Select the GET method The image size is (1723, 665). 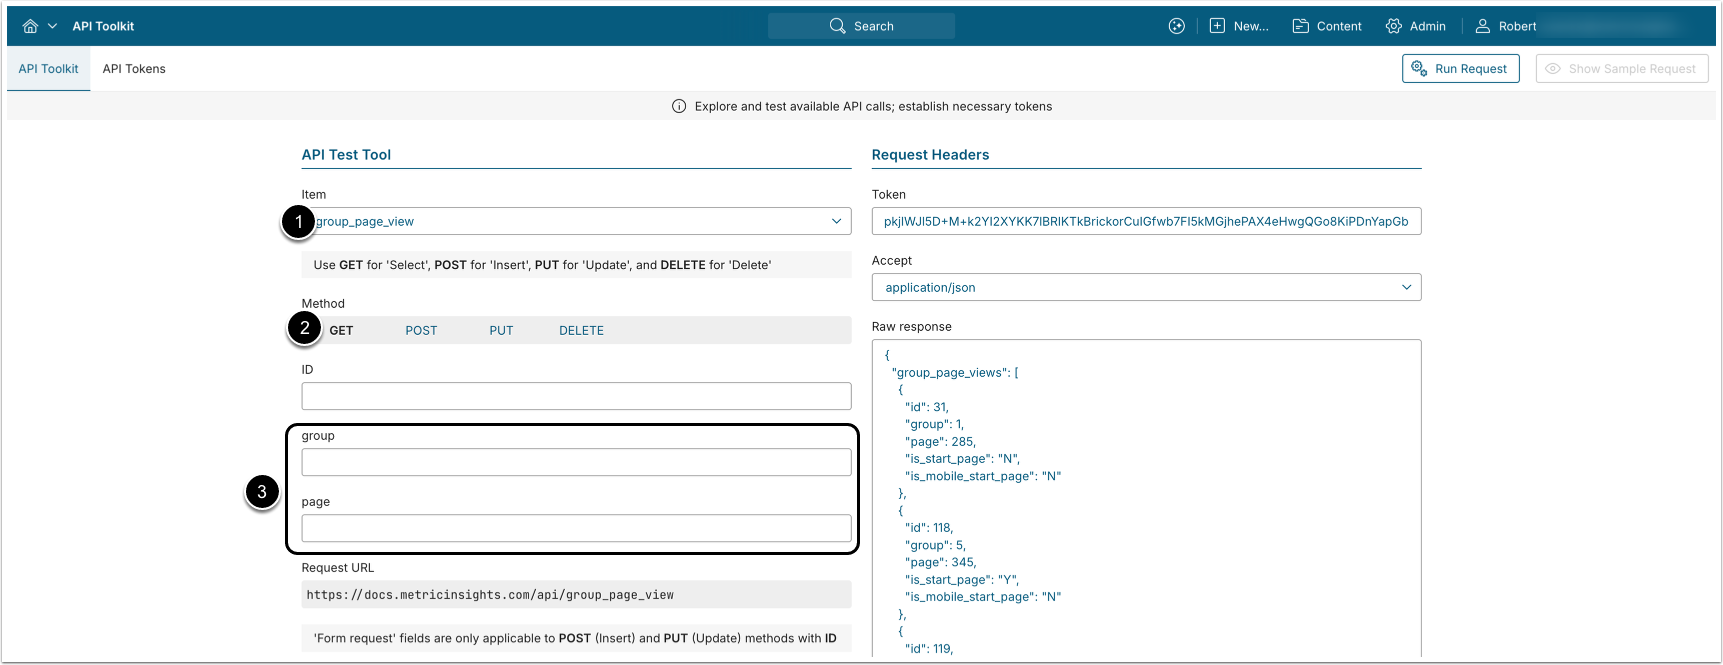[341, 330]
